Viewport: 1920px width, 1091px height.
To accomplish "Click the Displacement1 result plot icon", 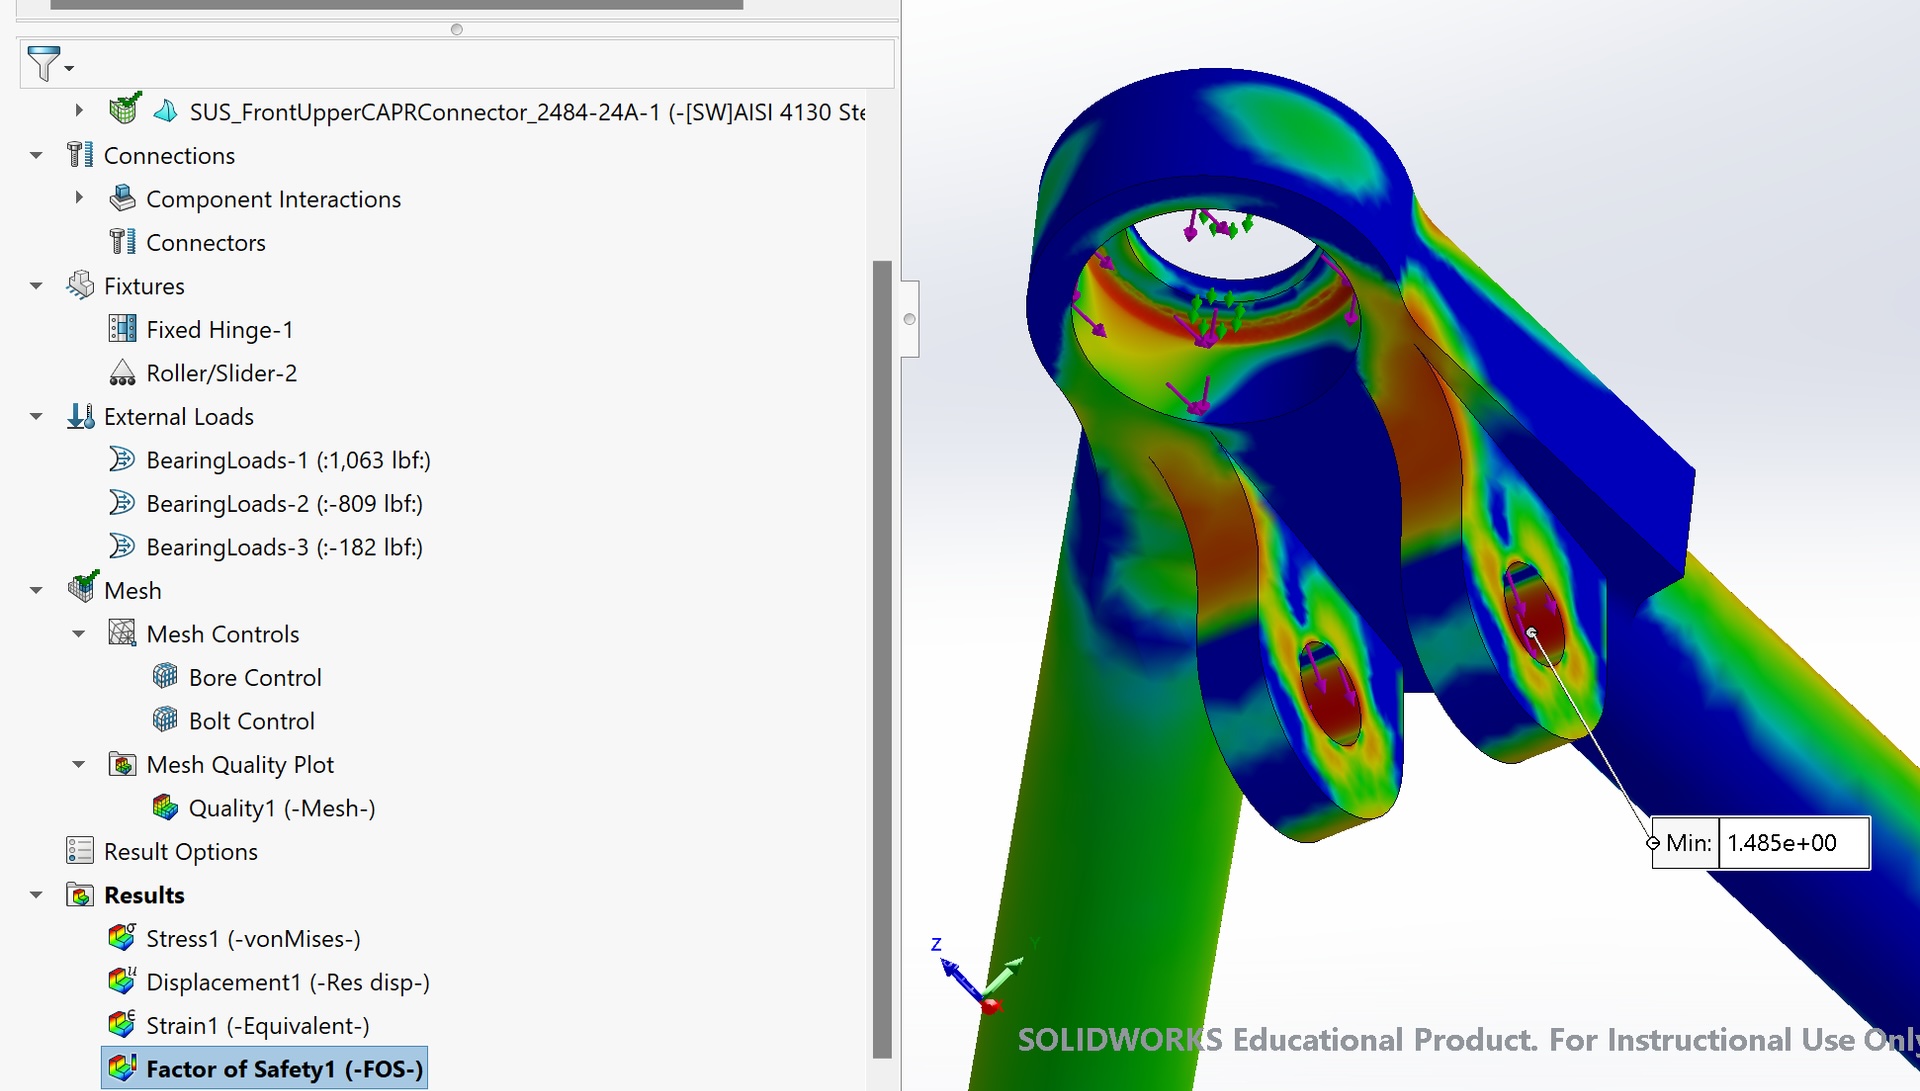I will [x=121, y=981].
